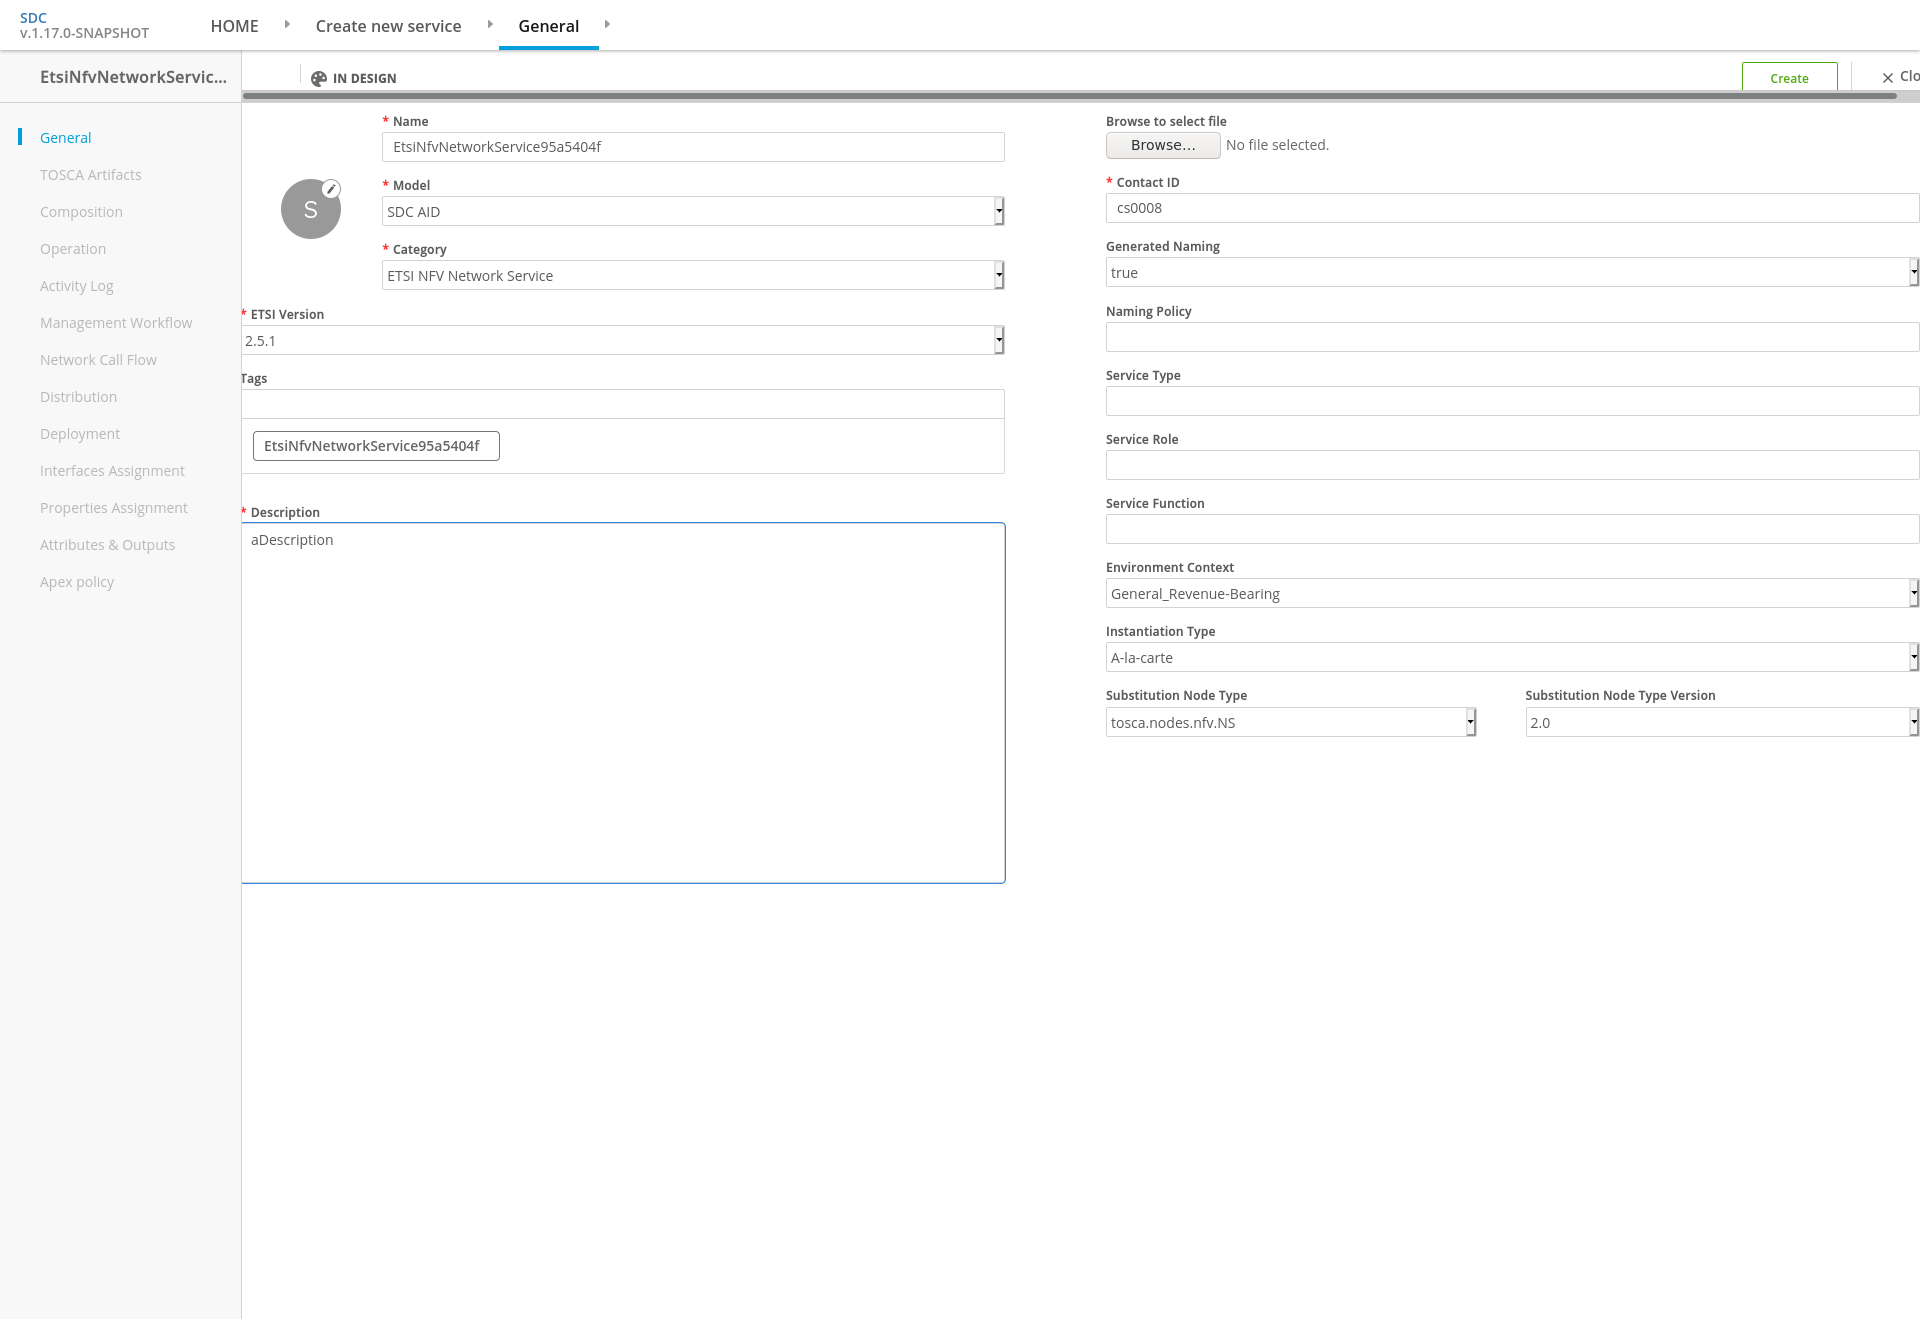Image resolution: width=1920 pixels, height=1319 pixels.
Task: Click the arrow after HOME breadcrumb
Action: (287, 24)
